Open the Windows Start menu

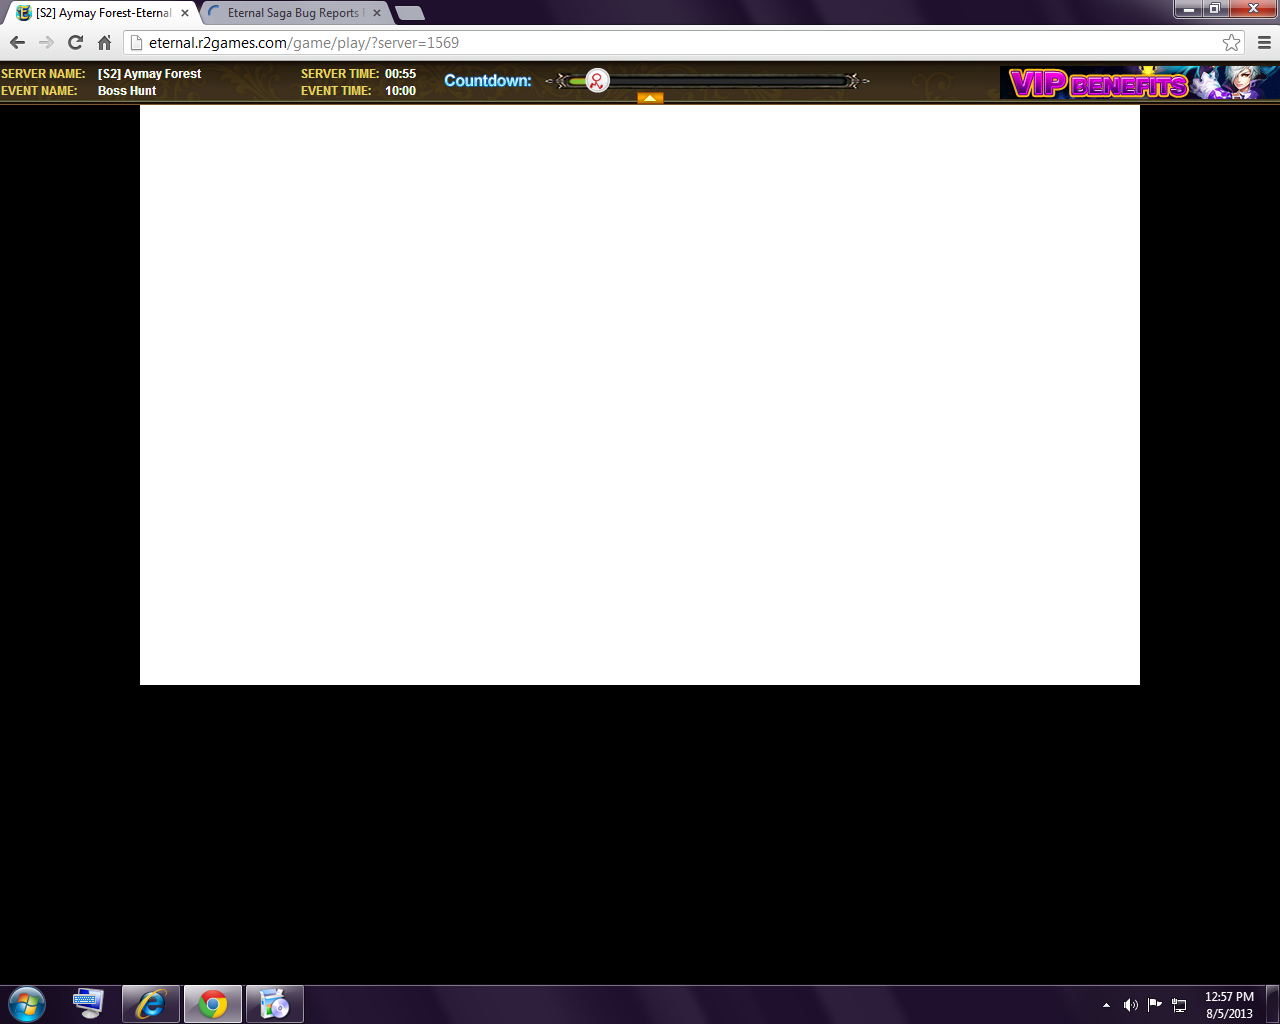pyautogui.click(x=27, y=1004)
